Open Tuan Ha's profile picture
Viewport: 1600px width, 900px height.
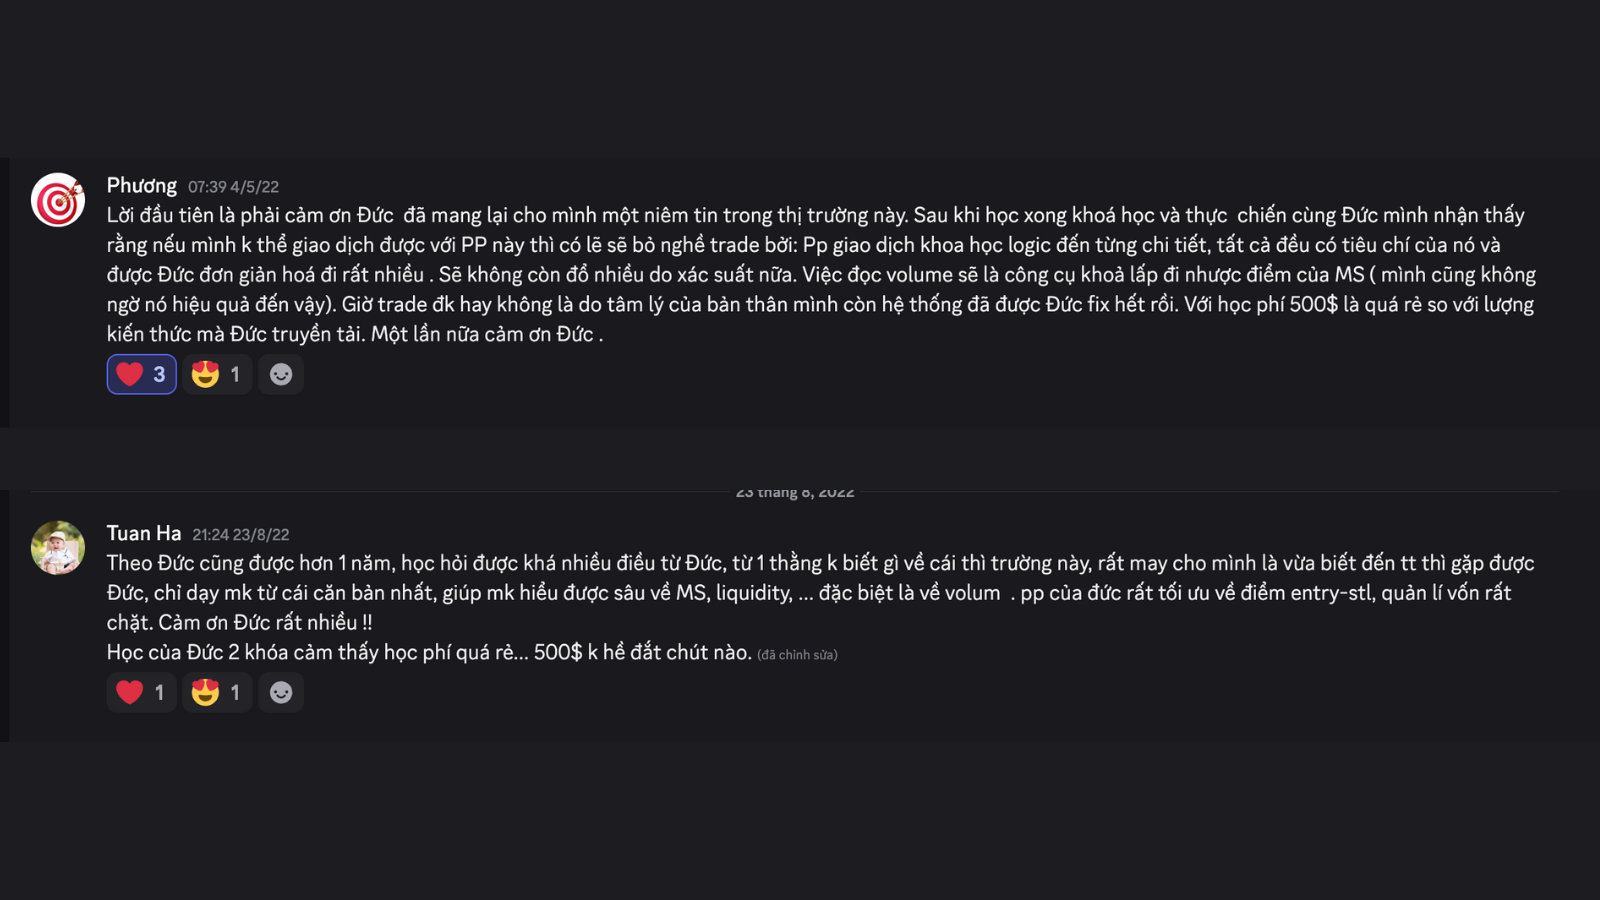pos(58,548)
